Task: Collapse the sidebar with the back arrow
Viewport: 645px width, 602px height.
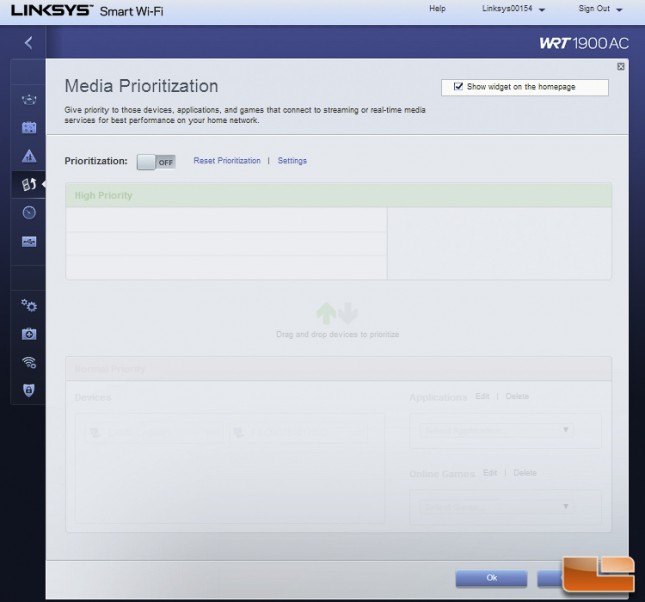Action: click(x=28, y=42)
